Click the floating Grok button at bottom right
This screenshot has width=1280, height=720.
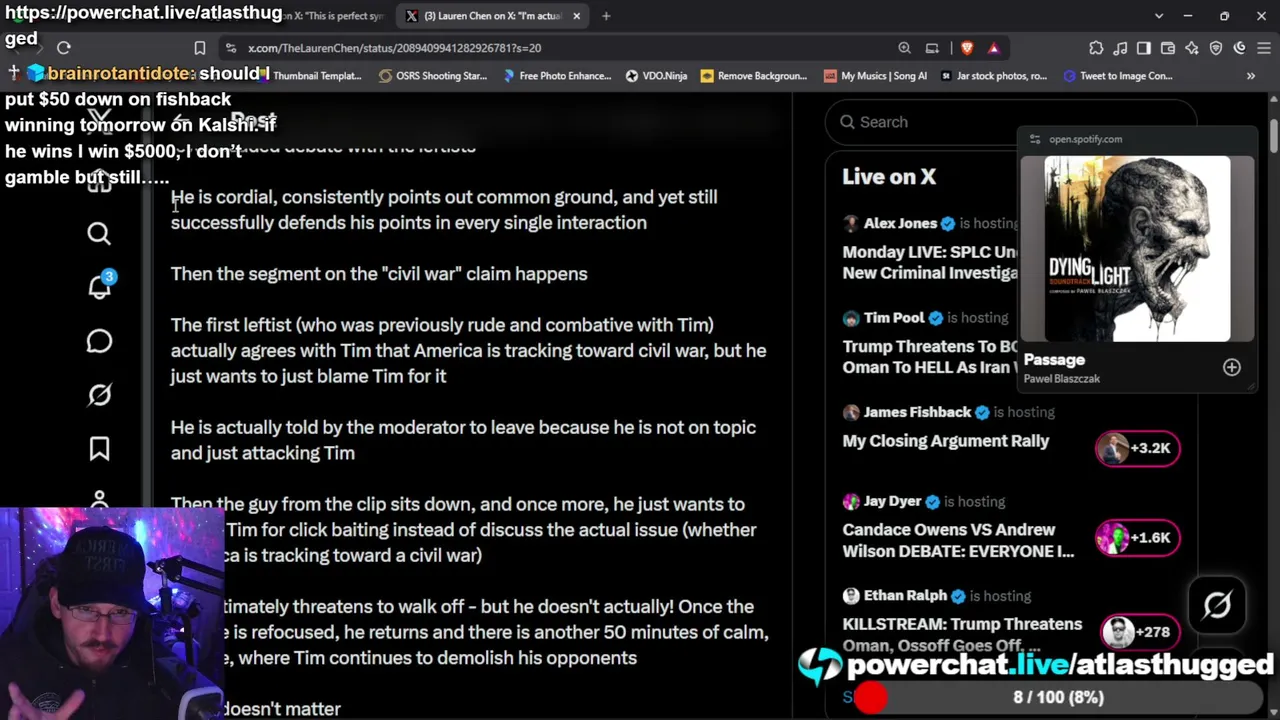(1217, 604)
